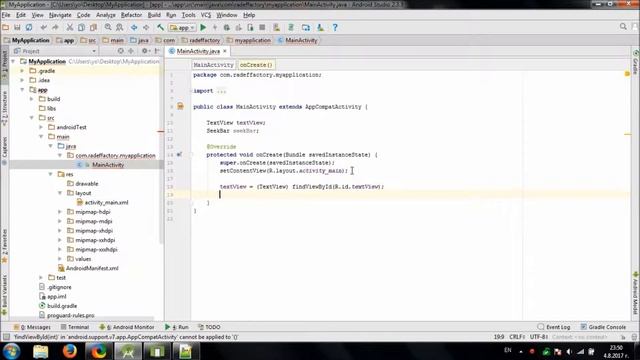This screenshot has width=640, height=360.
Task: Expand the values folder
Action: 60,259
